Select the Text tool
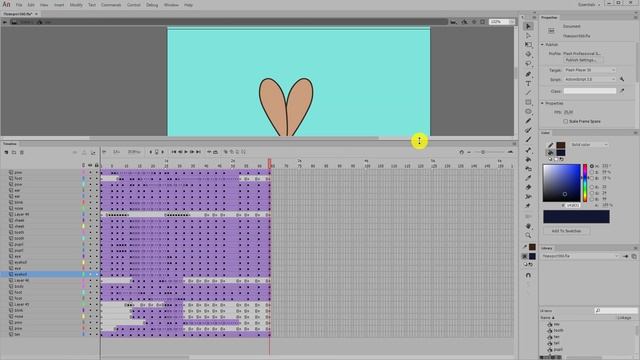This screenshot has width=640, height=360. (528, 83)
